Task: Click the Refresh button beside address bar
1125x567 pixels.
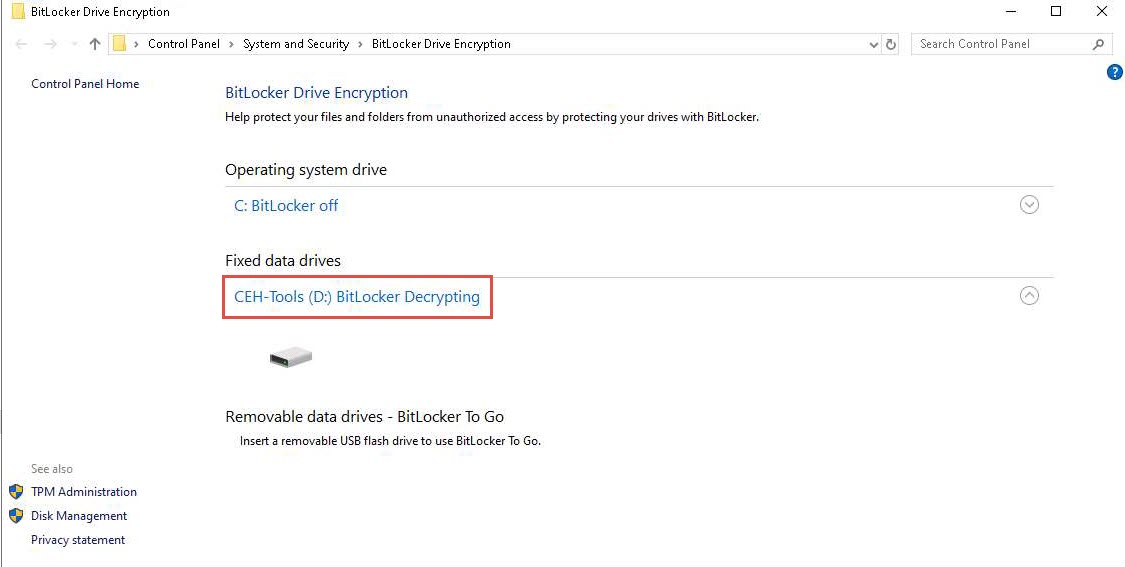Action: pyautogui.click(x=892, y=44)
